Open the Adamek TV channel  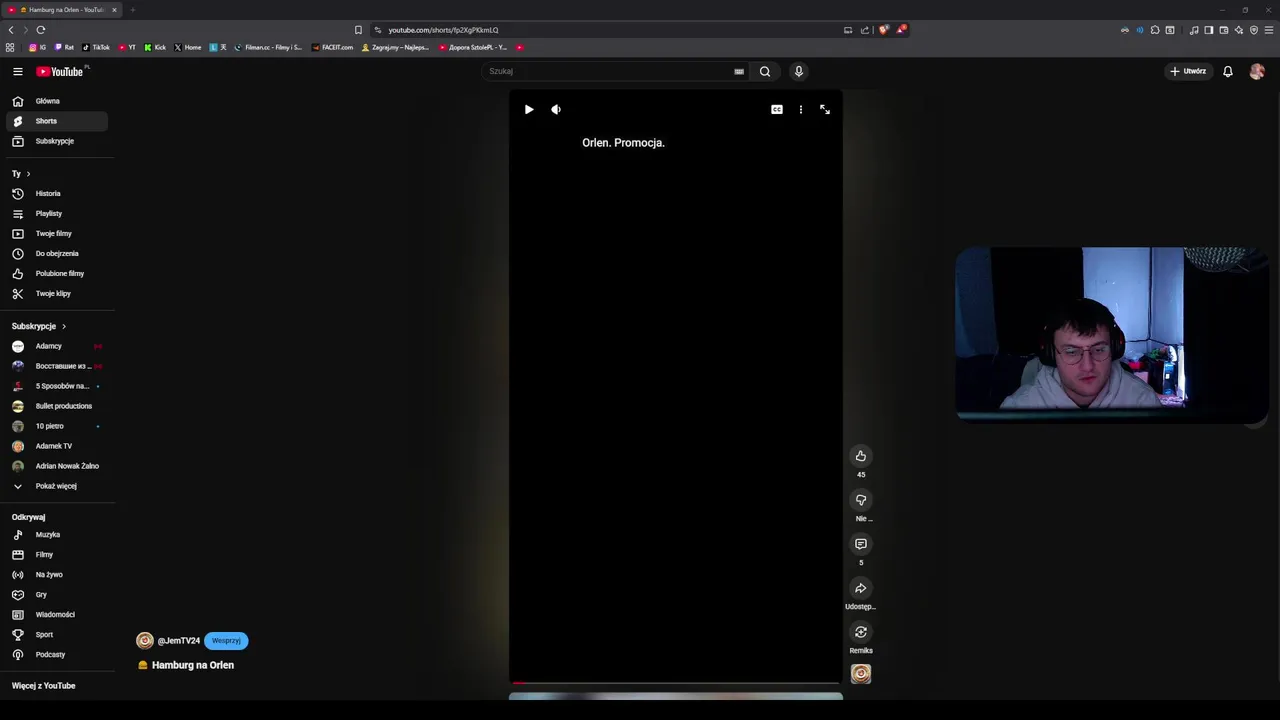coord(56,446)
